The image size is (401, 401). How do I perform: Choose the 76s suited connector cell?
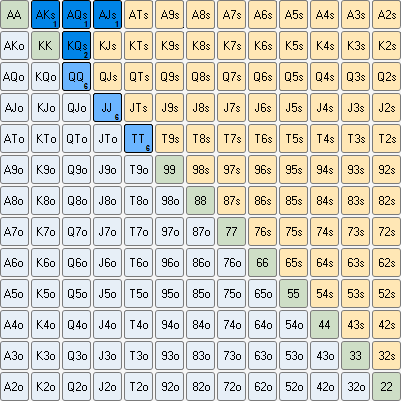262,232
